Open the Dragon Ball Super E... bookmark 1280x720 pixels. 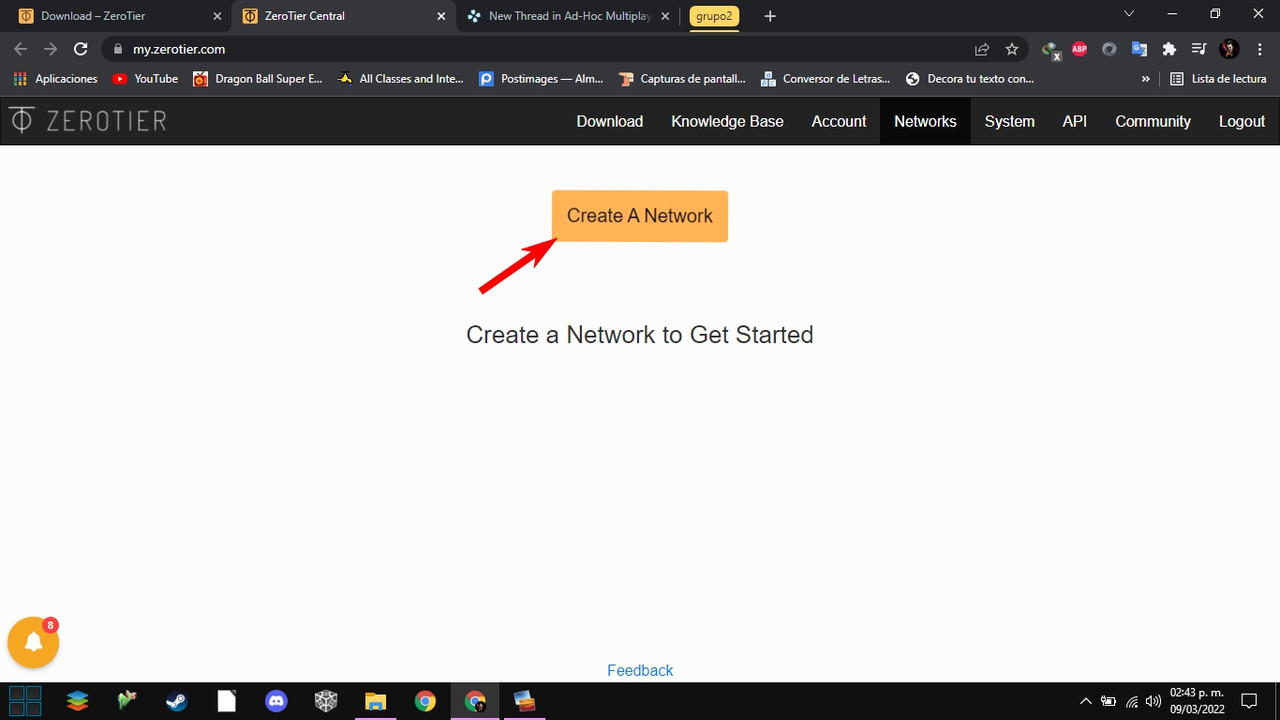pyautogui.click(x=258, y=79)
